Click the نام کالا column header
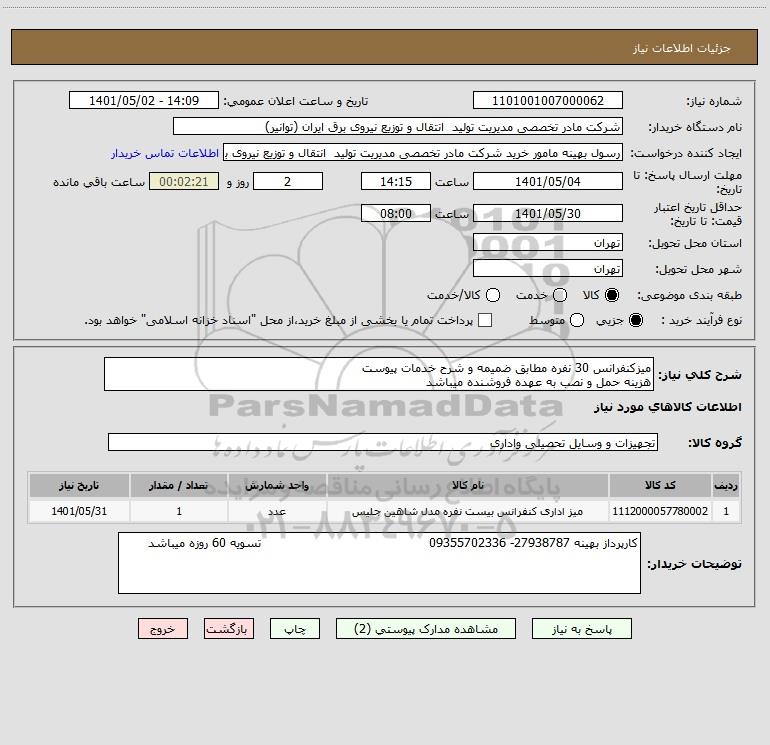 pos(468,485)
